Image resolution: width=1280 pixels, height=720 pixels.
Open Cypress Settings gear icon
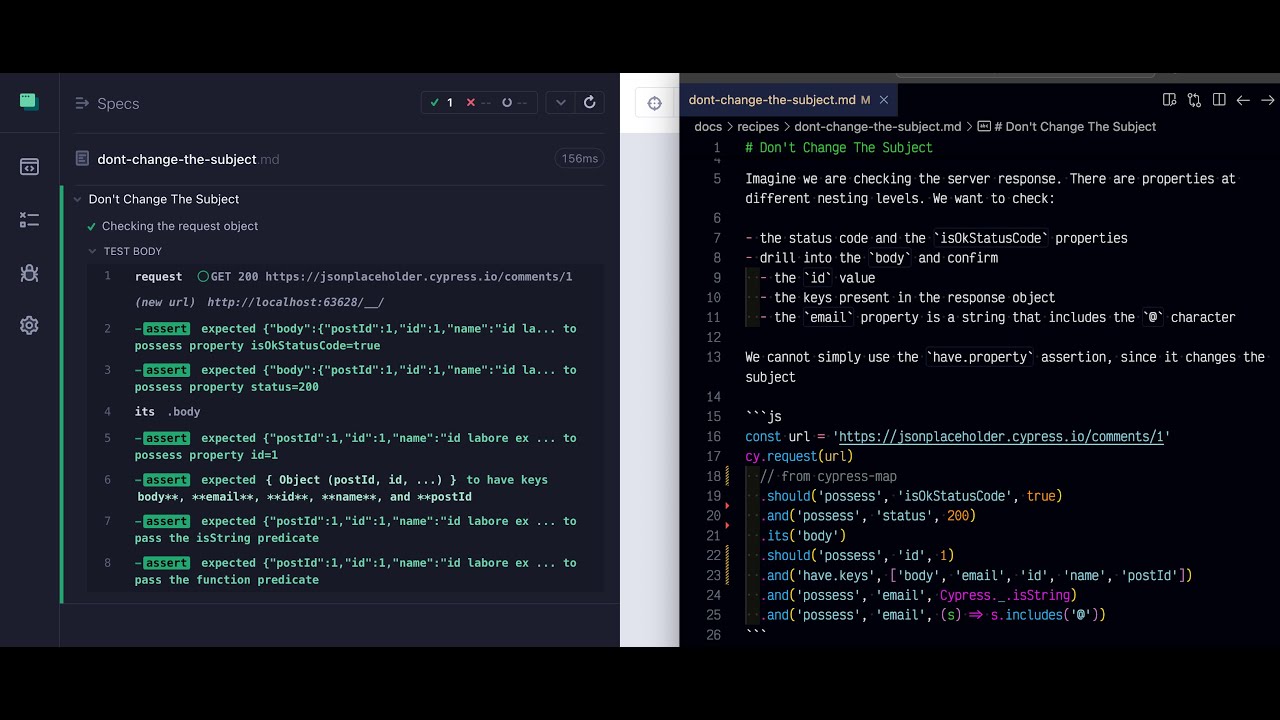(x=29, y=325)
